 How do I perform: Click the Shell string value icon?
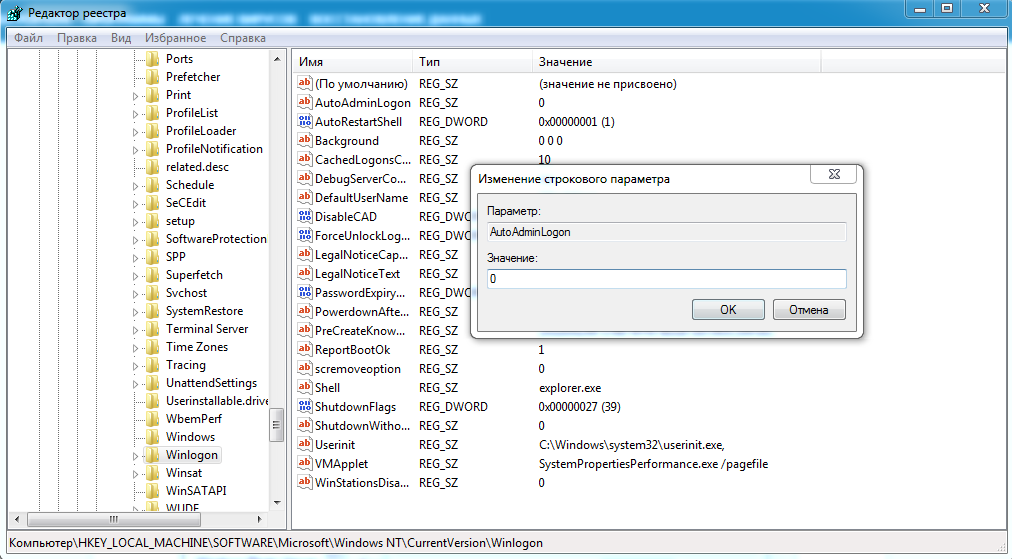305,388
